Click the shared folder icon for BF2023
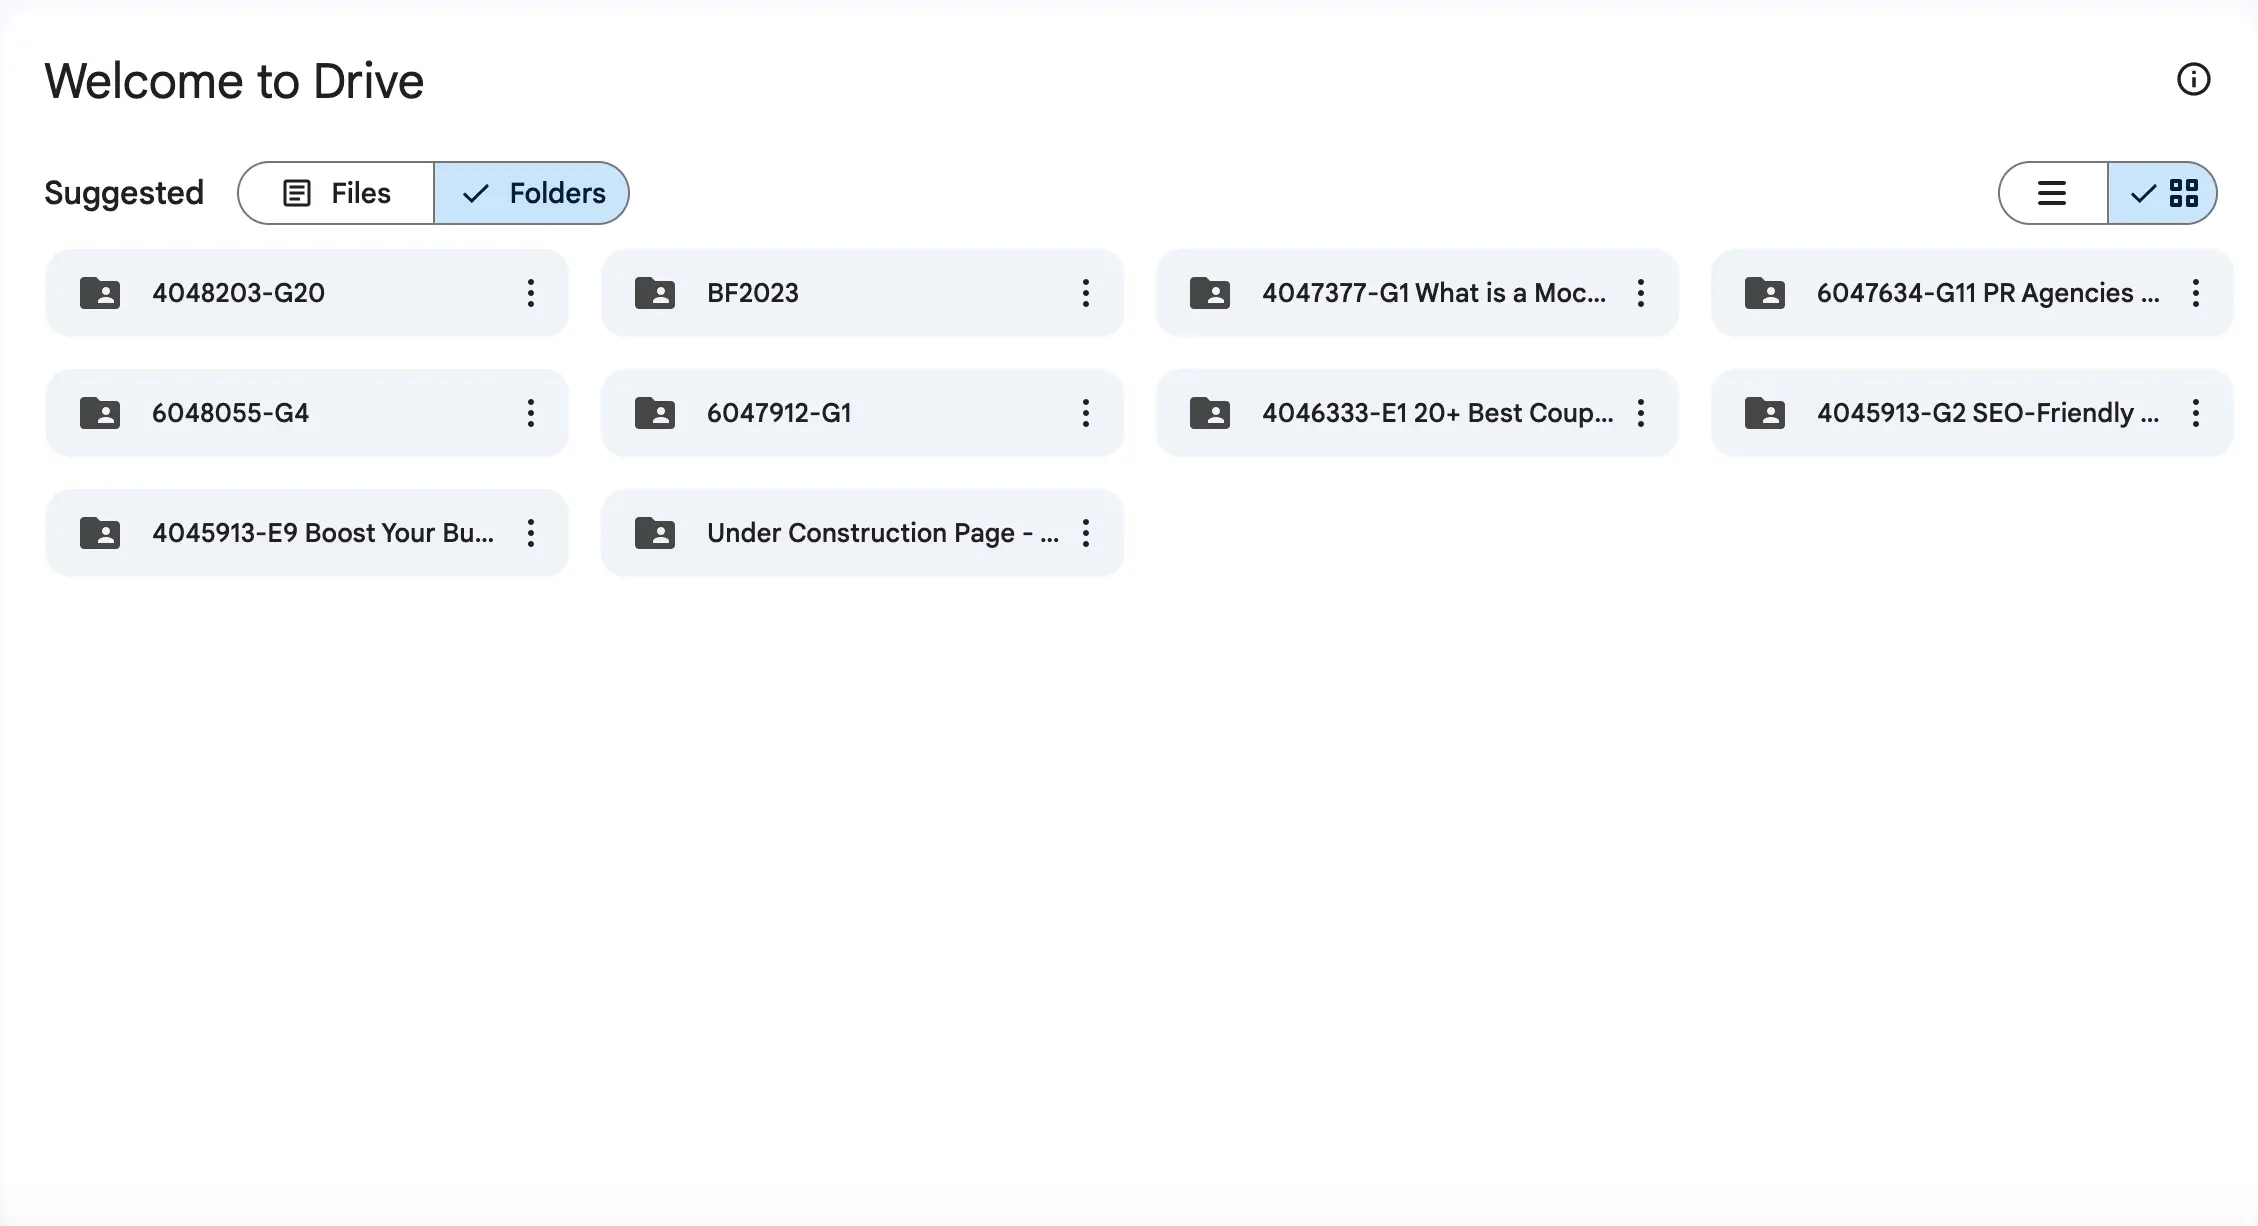 [x=655, y=293]
